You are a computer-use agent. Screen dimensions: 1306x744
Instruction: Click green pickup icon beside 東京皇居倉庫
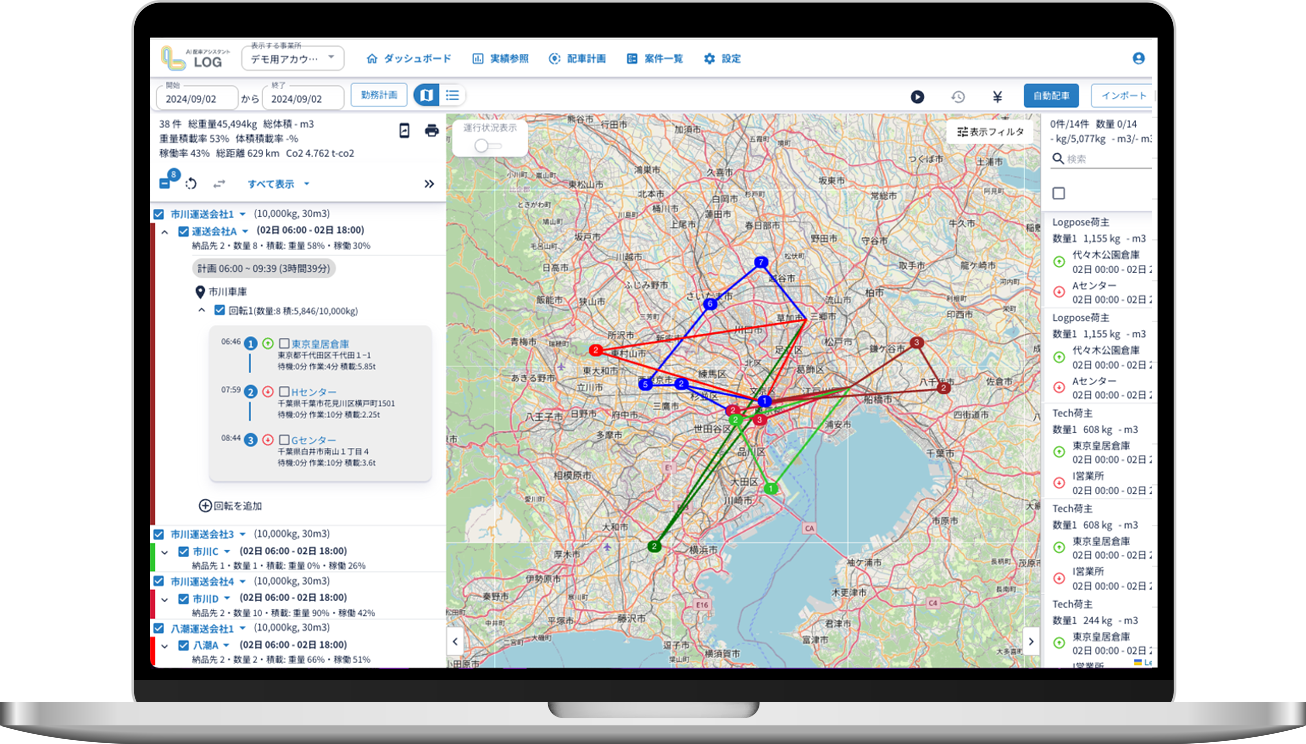(268, 343)
